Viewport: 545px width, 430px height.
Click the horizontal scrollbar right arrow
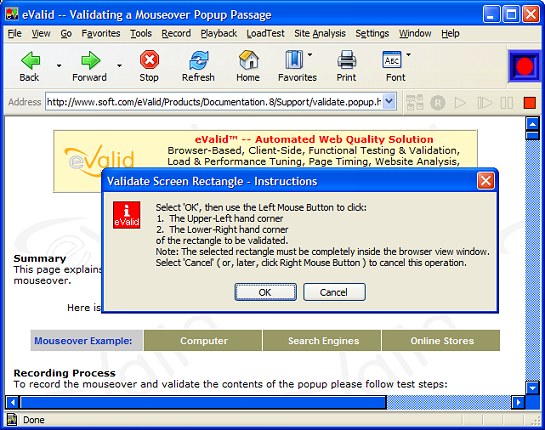518,402
